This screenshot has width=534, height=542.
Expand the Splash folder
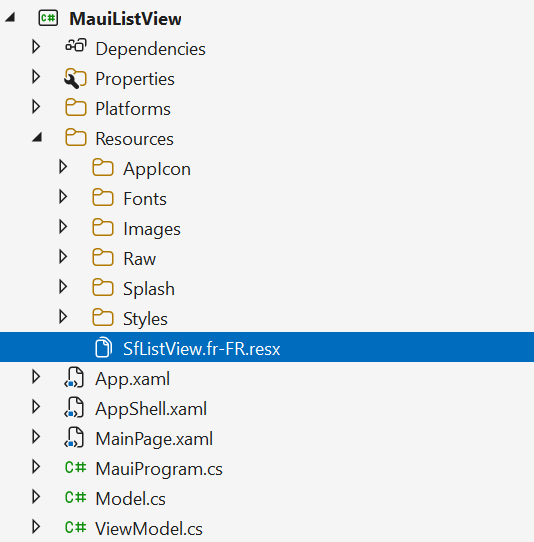[63, 287]
